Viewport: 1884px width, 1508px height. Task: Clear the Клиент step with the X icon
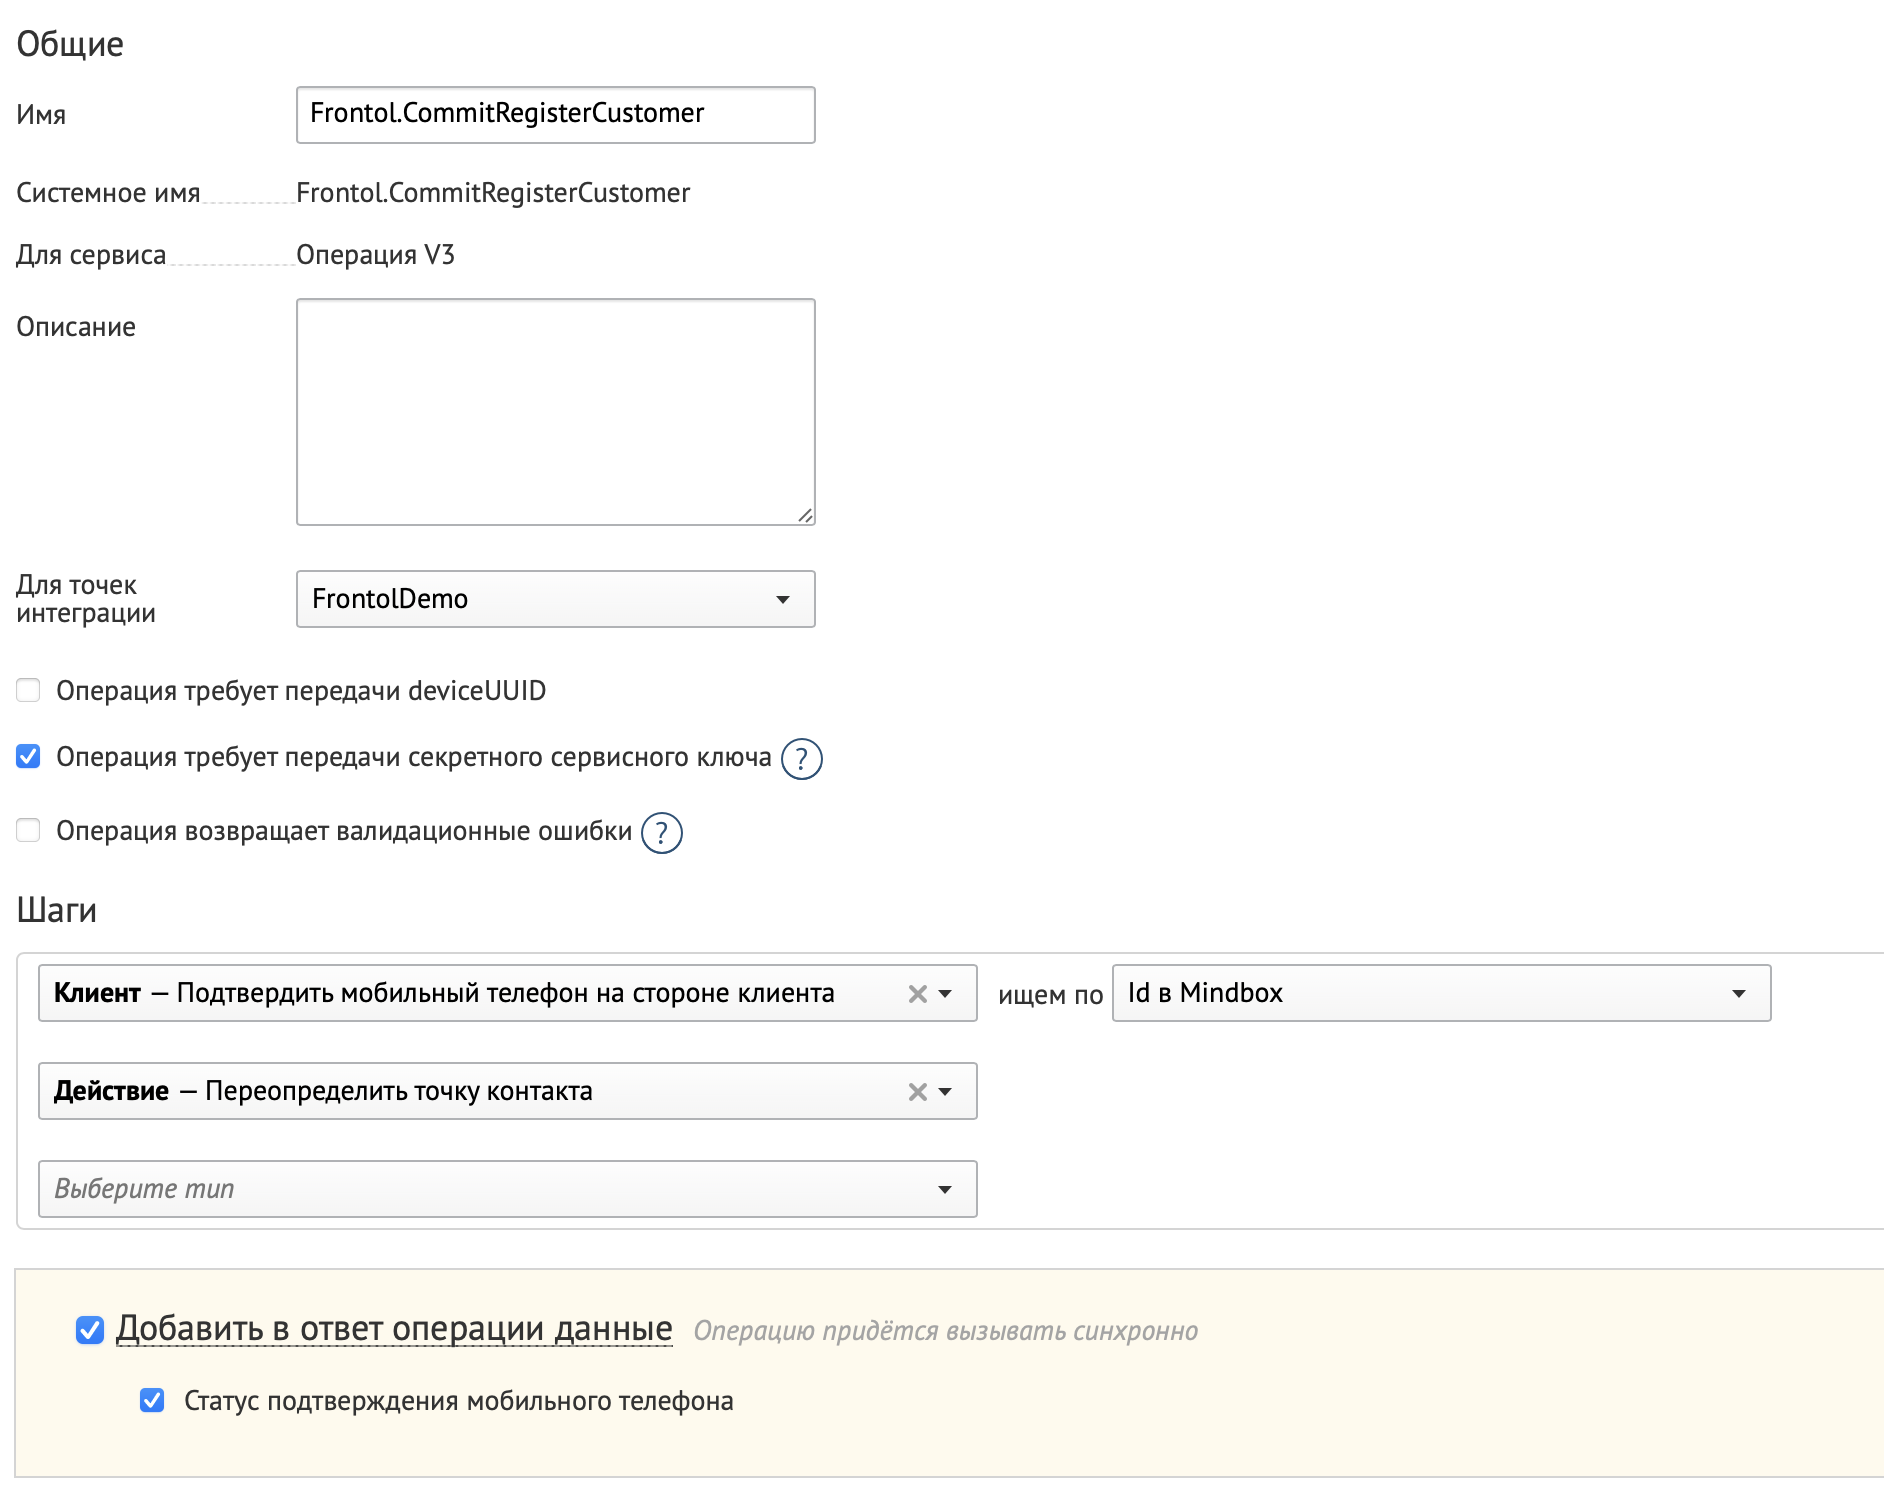tap(917, 994)
